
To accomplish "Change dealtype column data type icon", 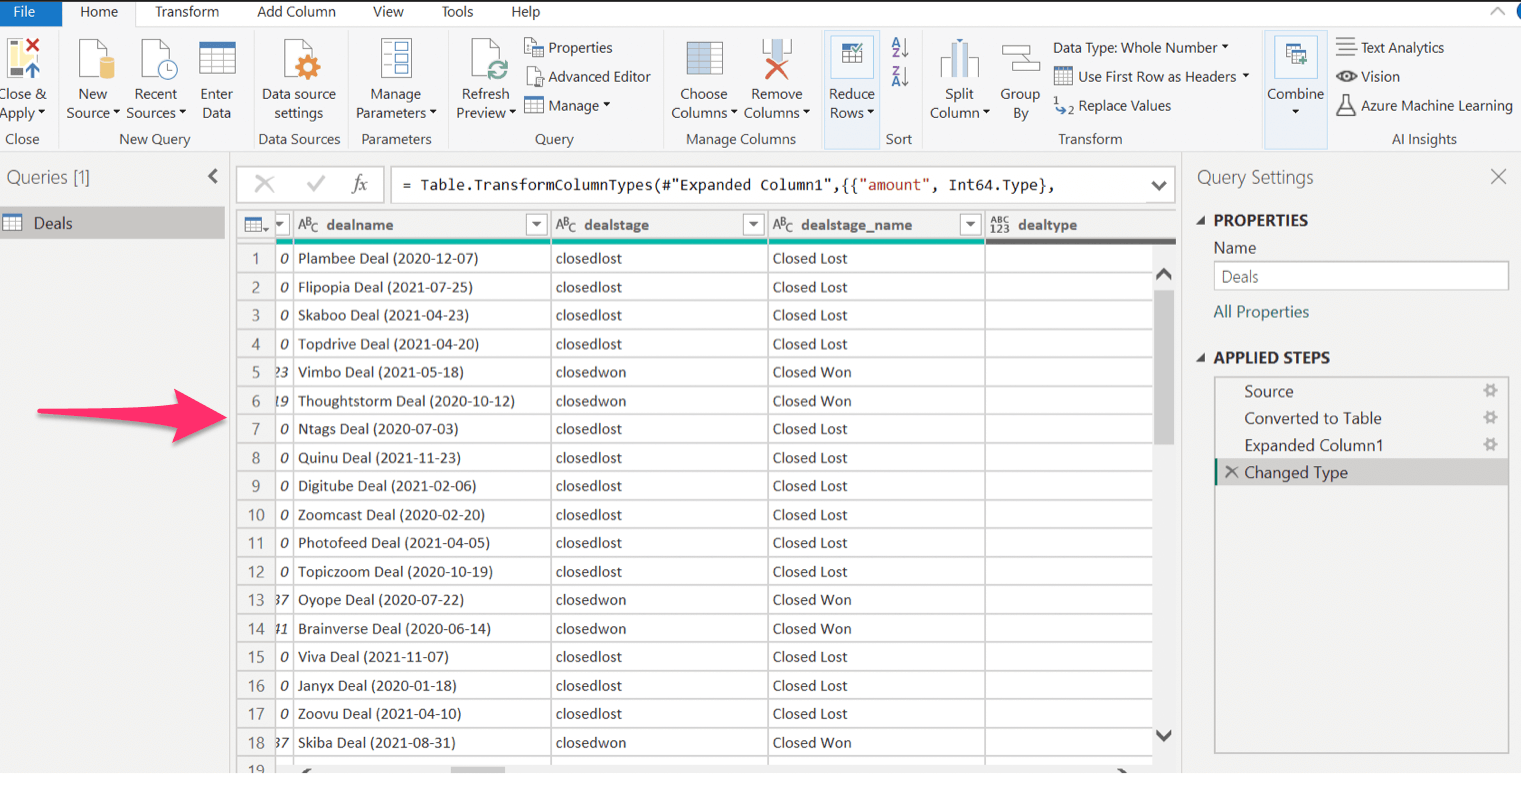I will pyautogui.click(x=999, y=225).
